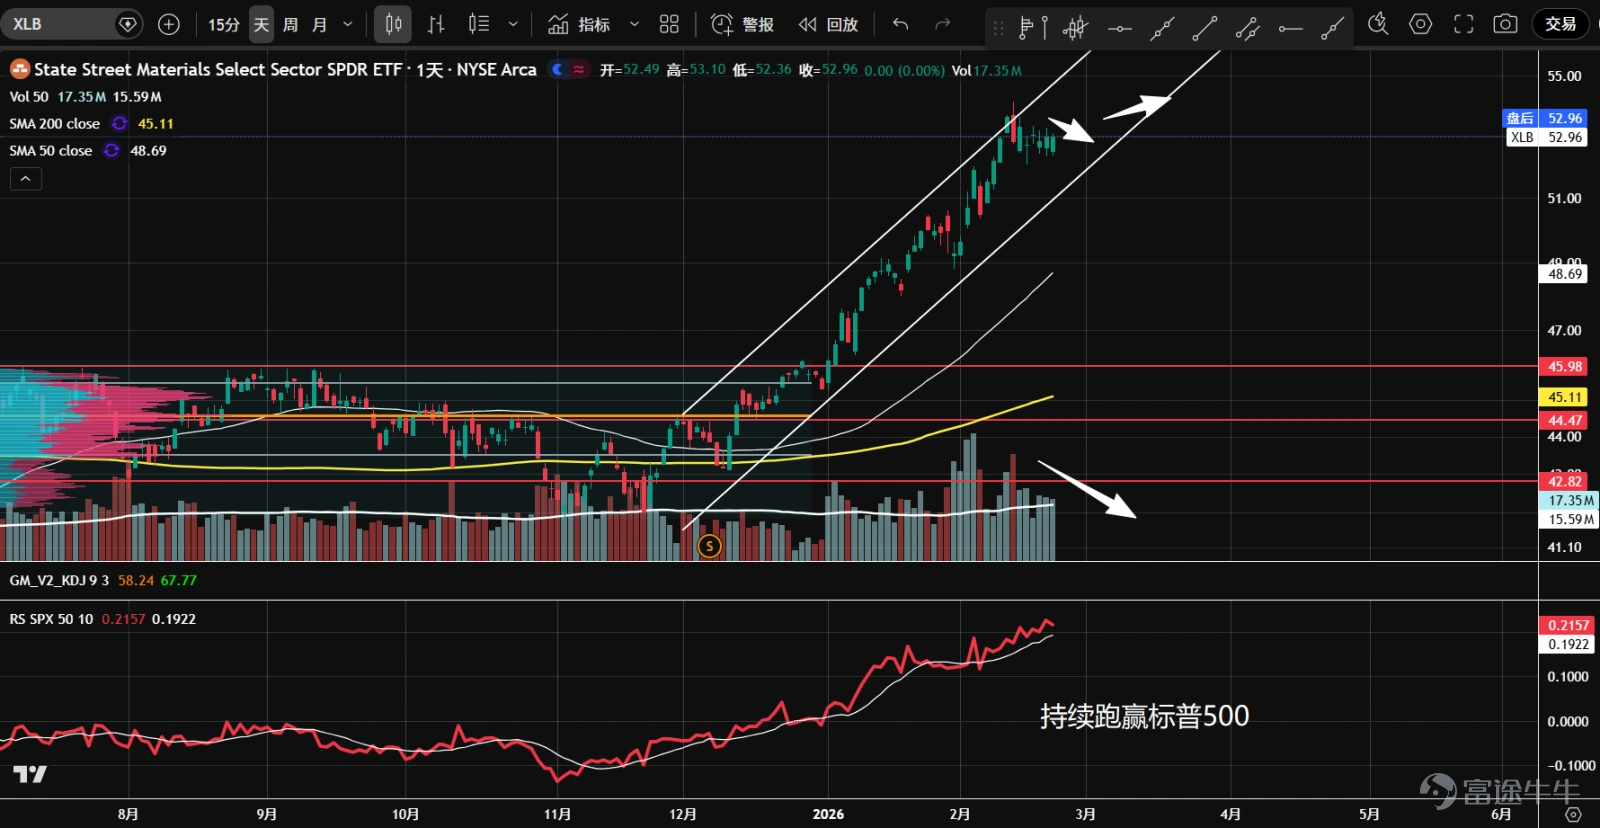This screenshot has width=1600, height=828.
Task: Select the parallel channel drawing tool
Action: (1247, 28)
